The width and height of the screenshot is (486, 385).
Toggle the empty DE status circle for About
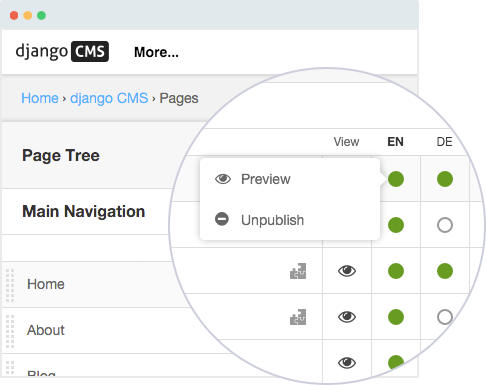[445, 317]
